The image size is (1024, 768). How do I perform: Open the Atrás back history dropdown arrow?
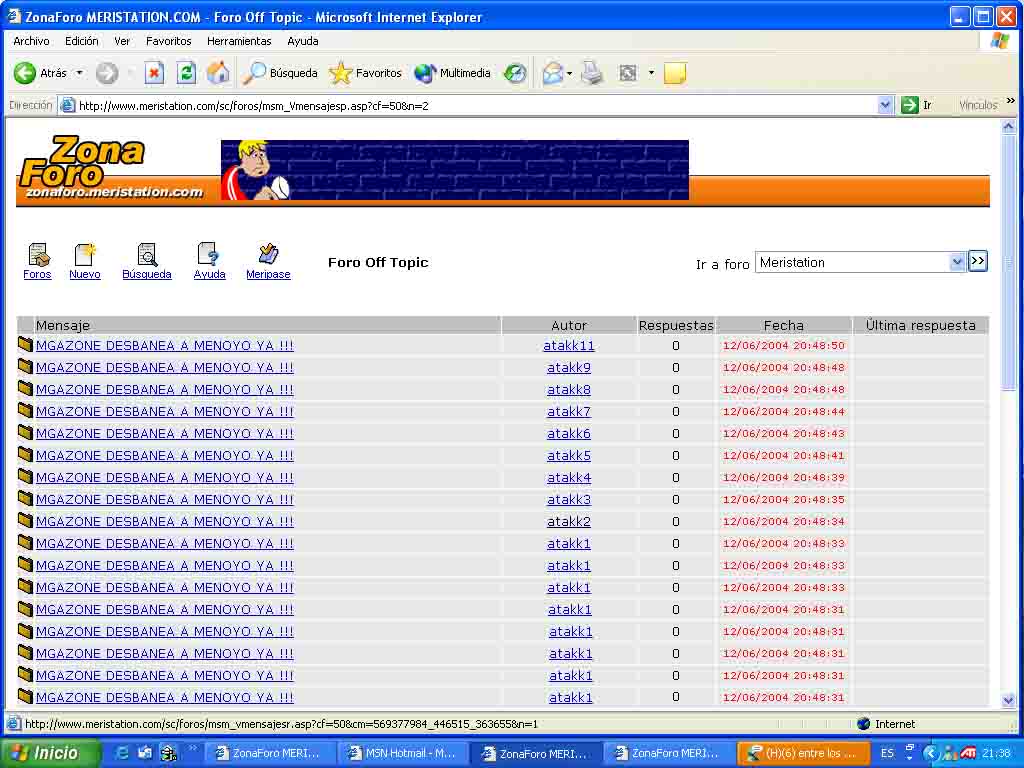point(80,73)
